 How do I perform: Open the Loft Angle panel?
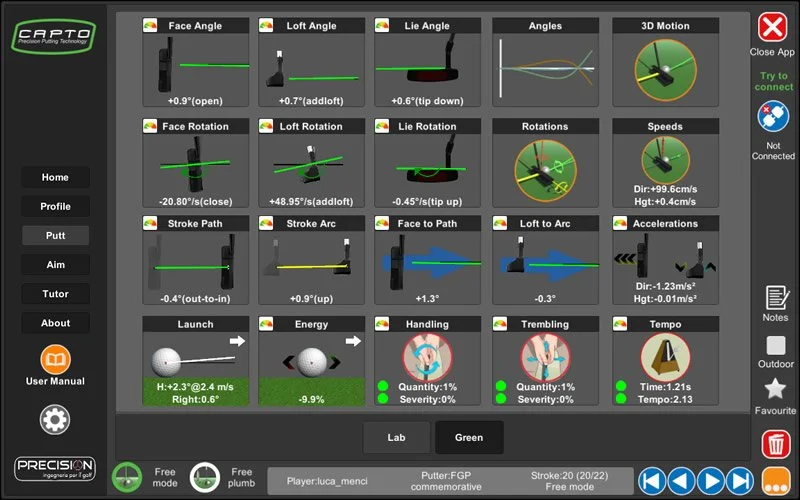[x=311, y=62]
